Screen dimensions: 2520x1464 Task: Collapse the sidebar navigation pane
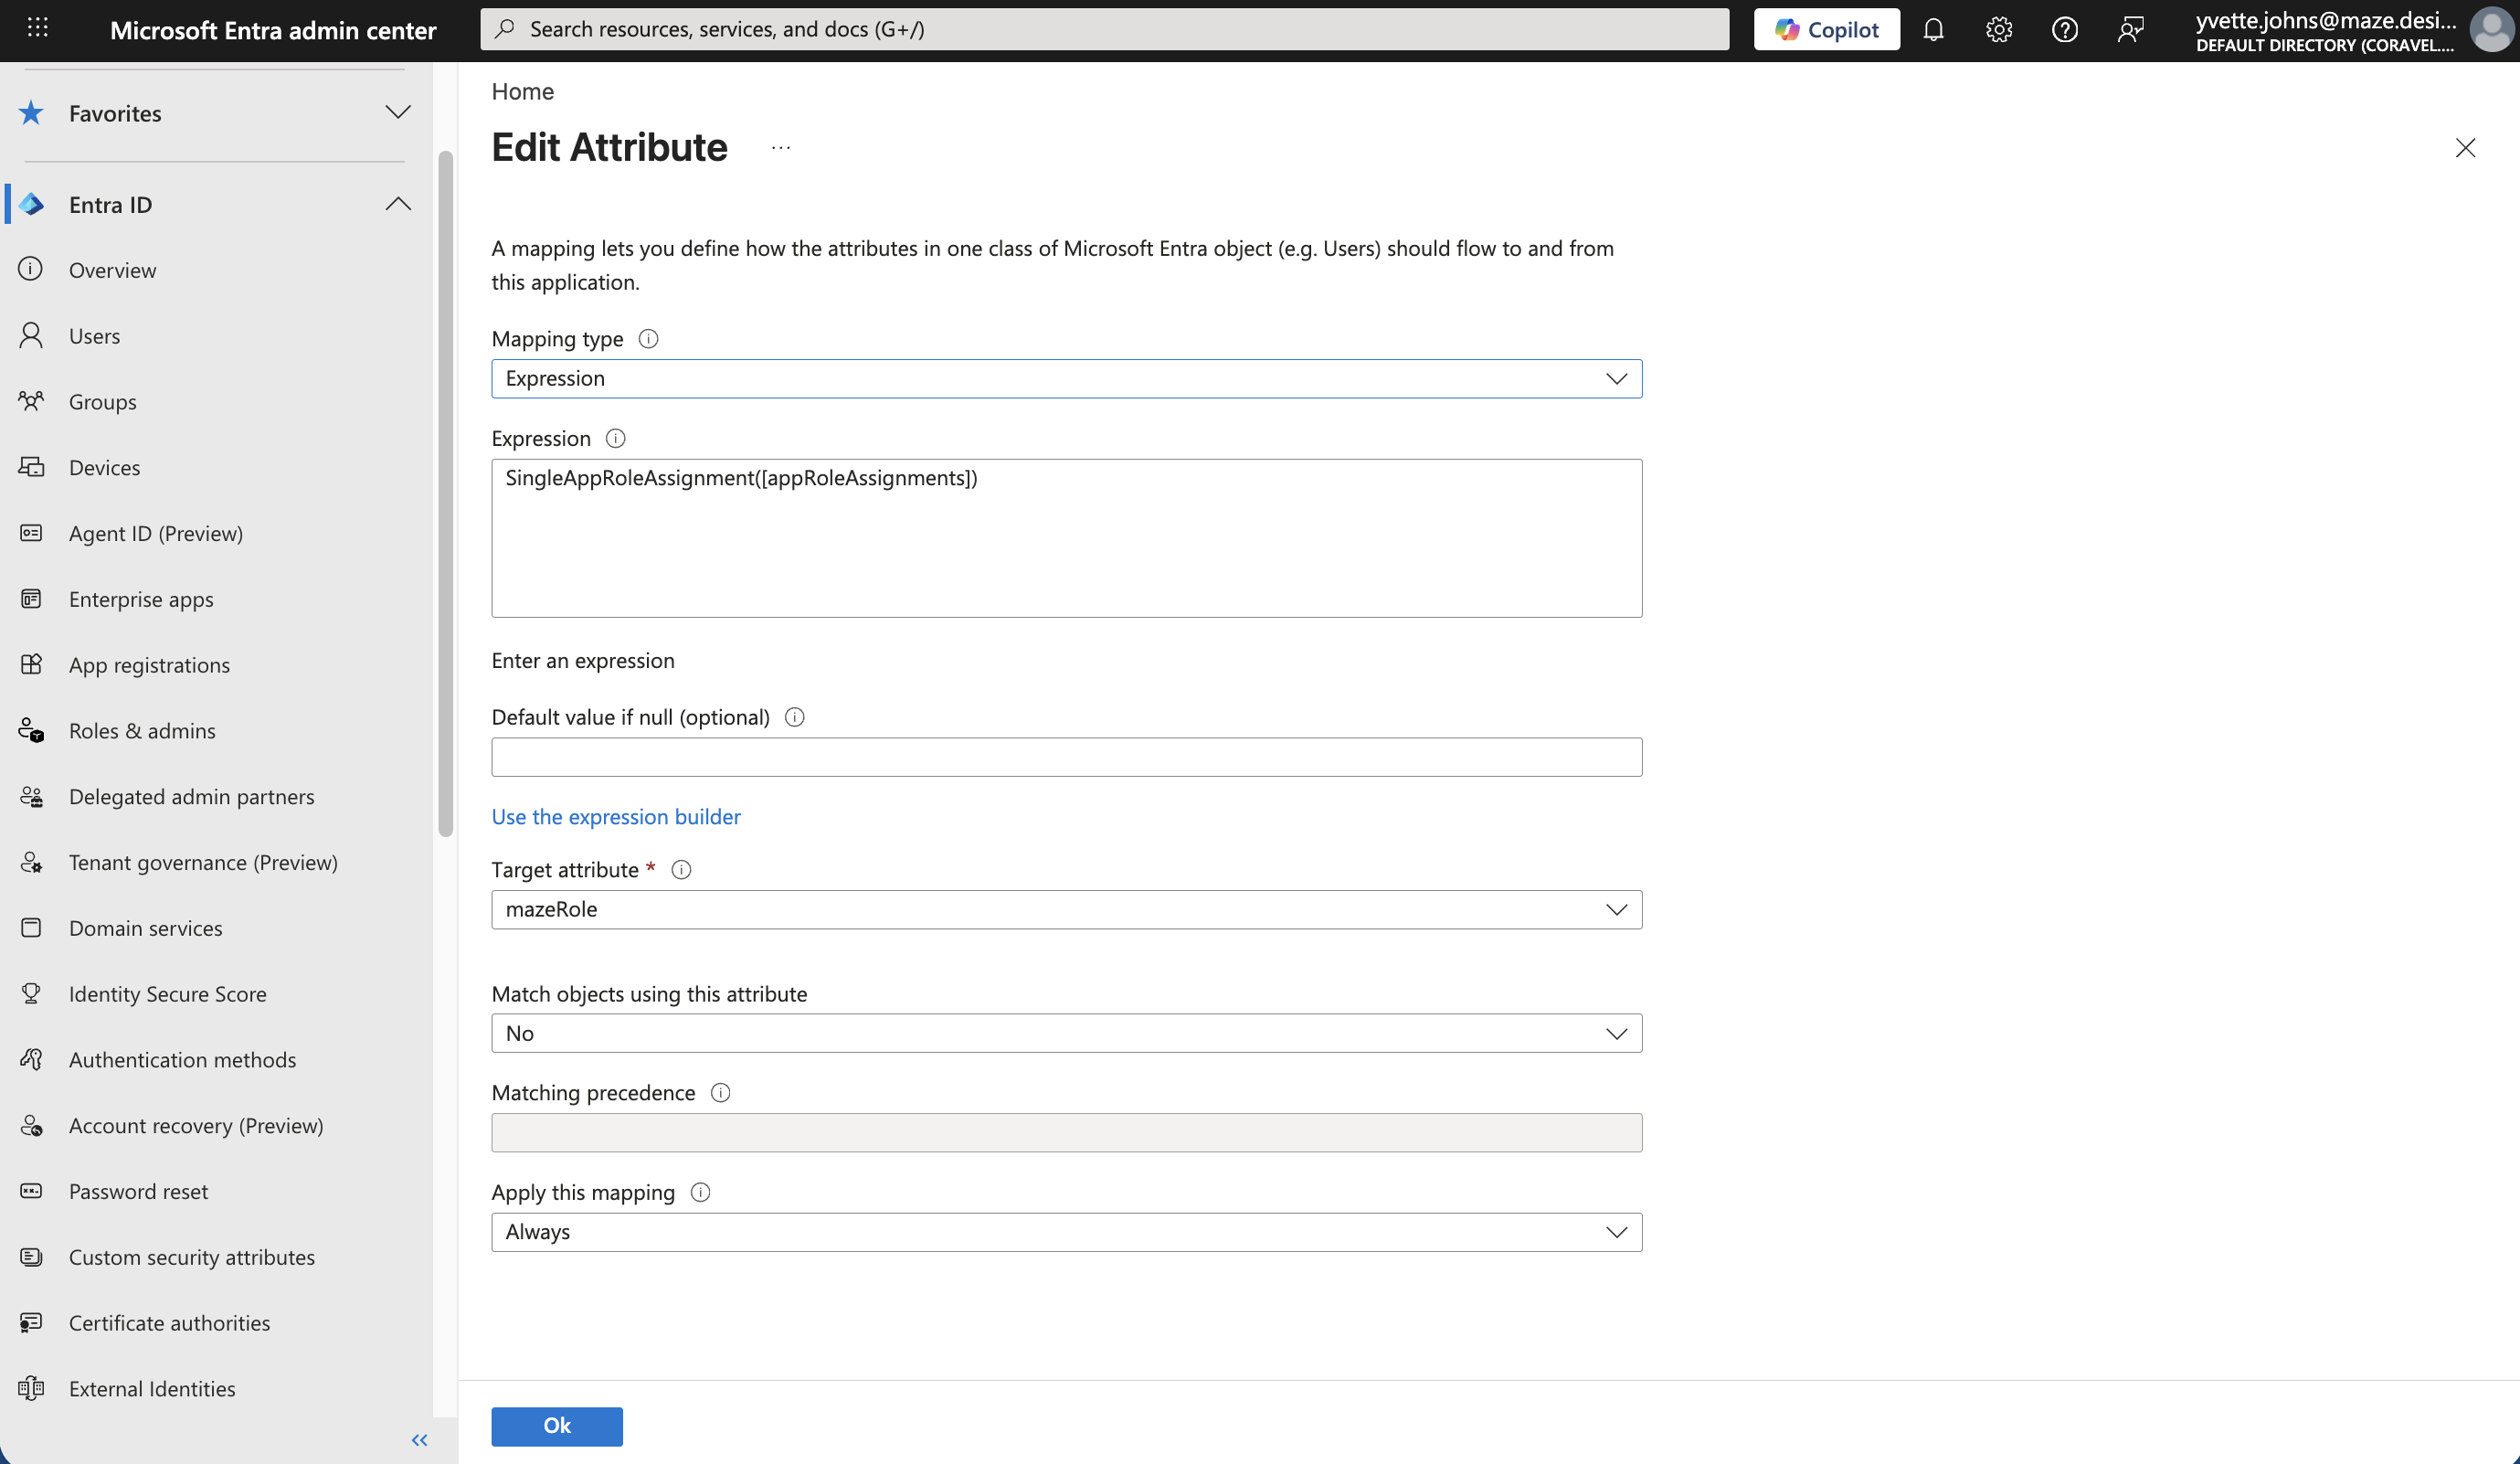[x=420, y=1440]
